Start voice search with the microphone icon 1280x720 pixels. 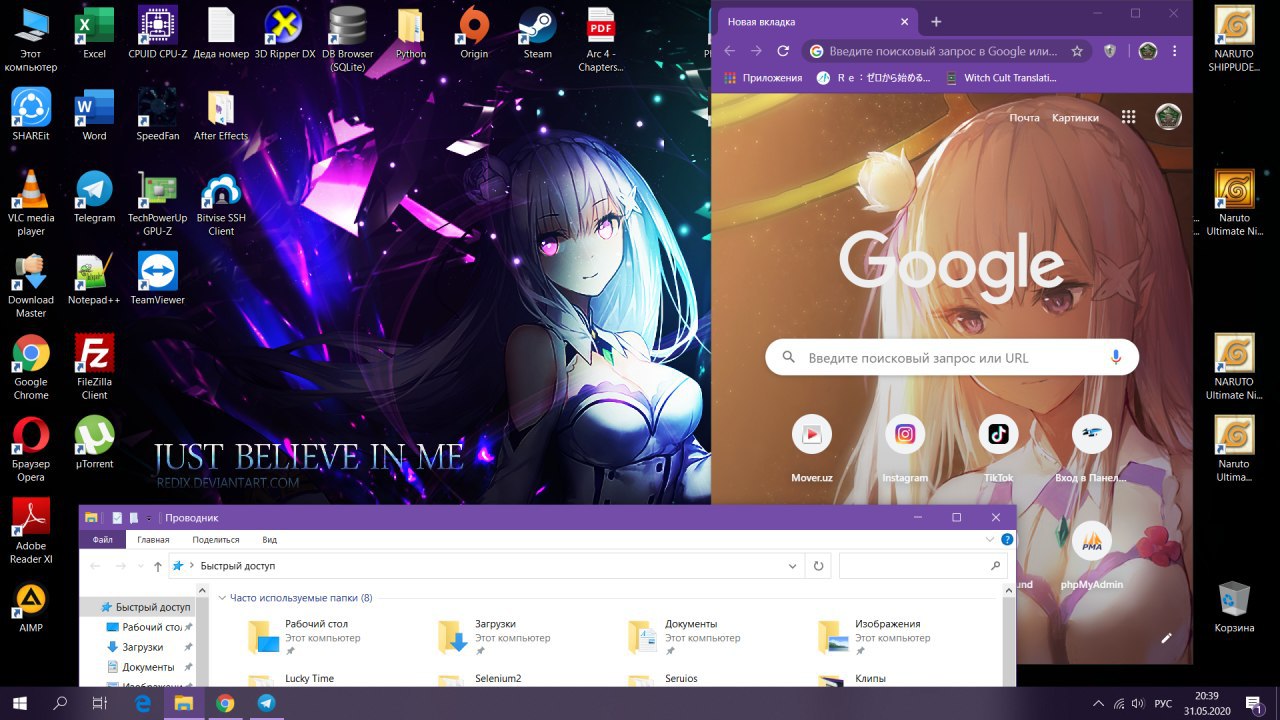click(x=1116, y=357)
